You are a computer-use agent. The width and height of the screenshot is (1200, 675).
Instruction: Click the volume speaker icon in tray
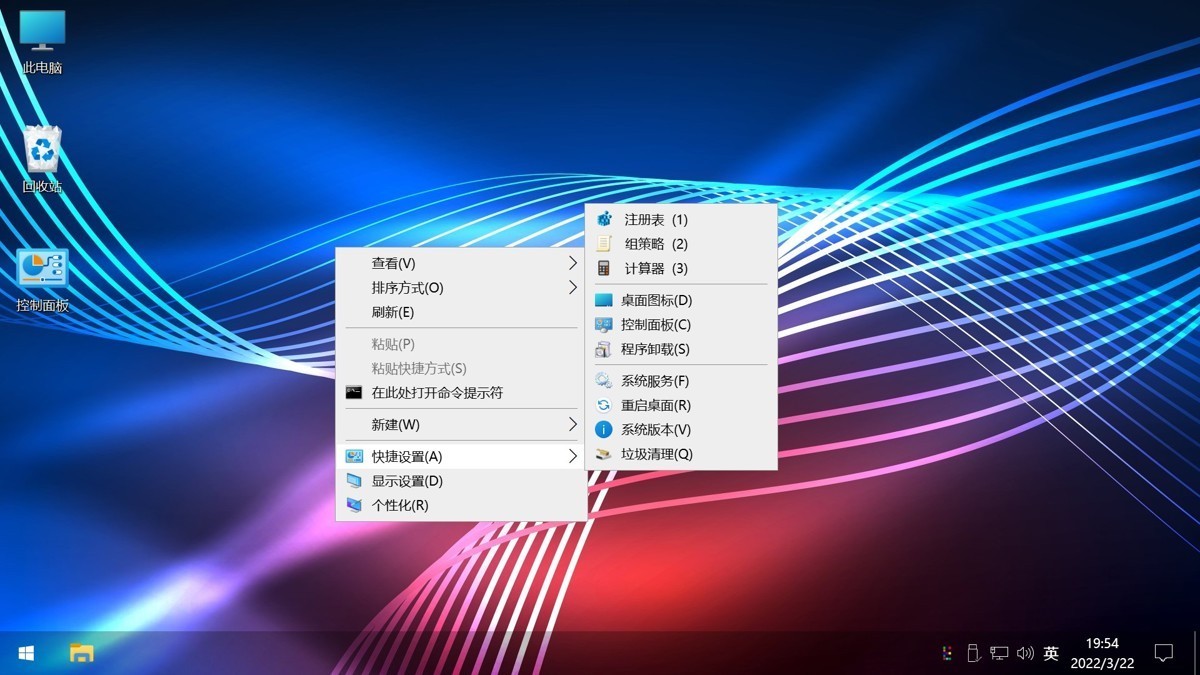coord(1024,652)
